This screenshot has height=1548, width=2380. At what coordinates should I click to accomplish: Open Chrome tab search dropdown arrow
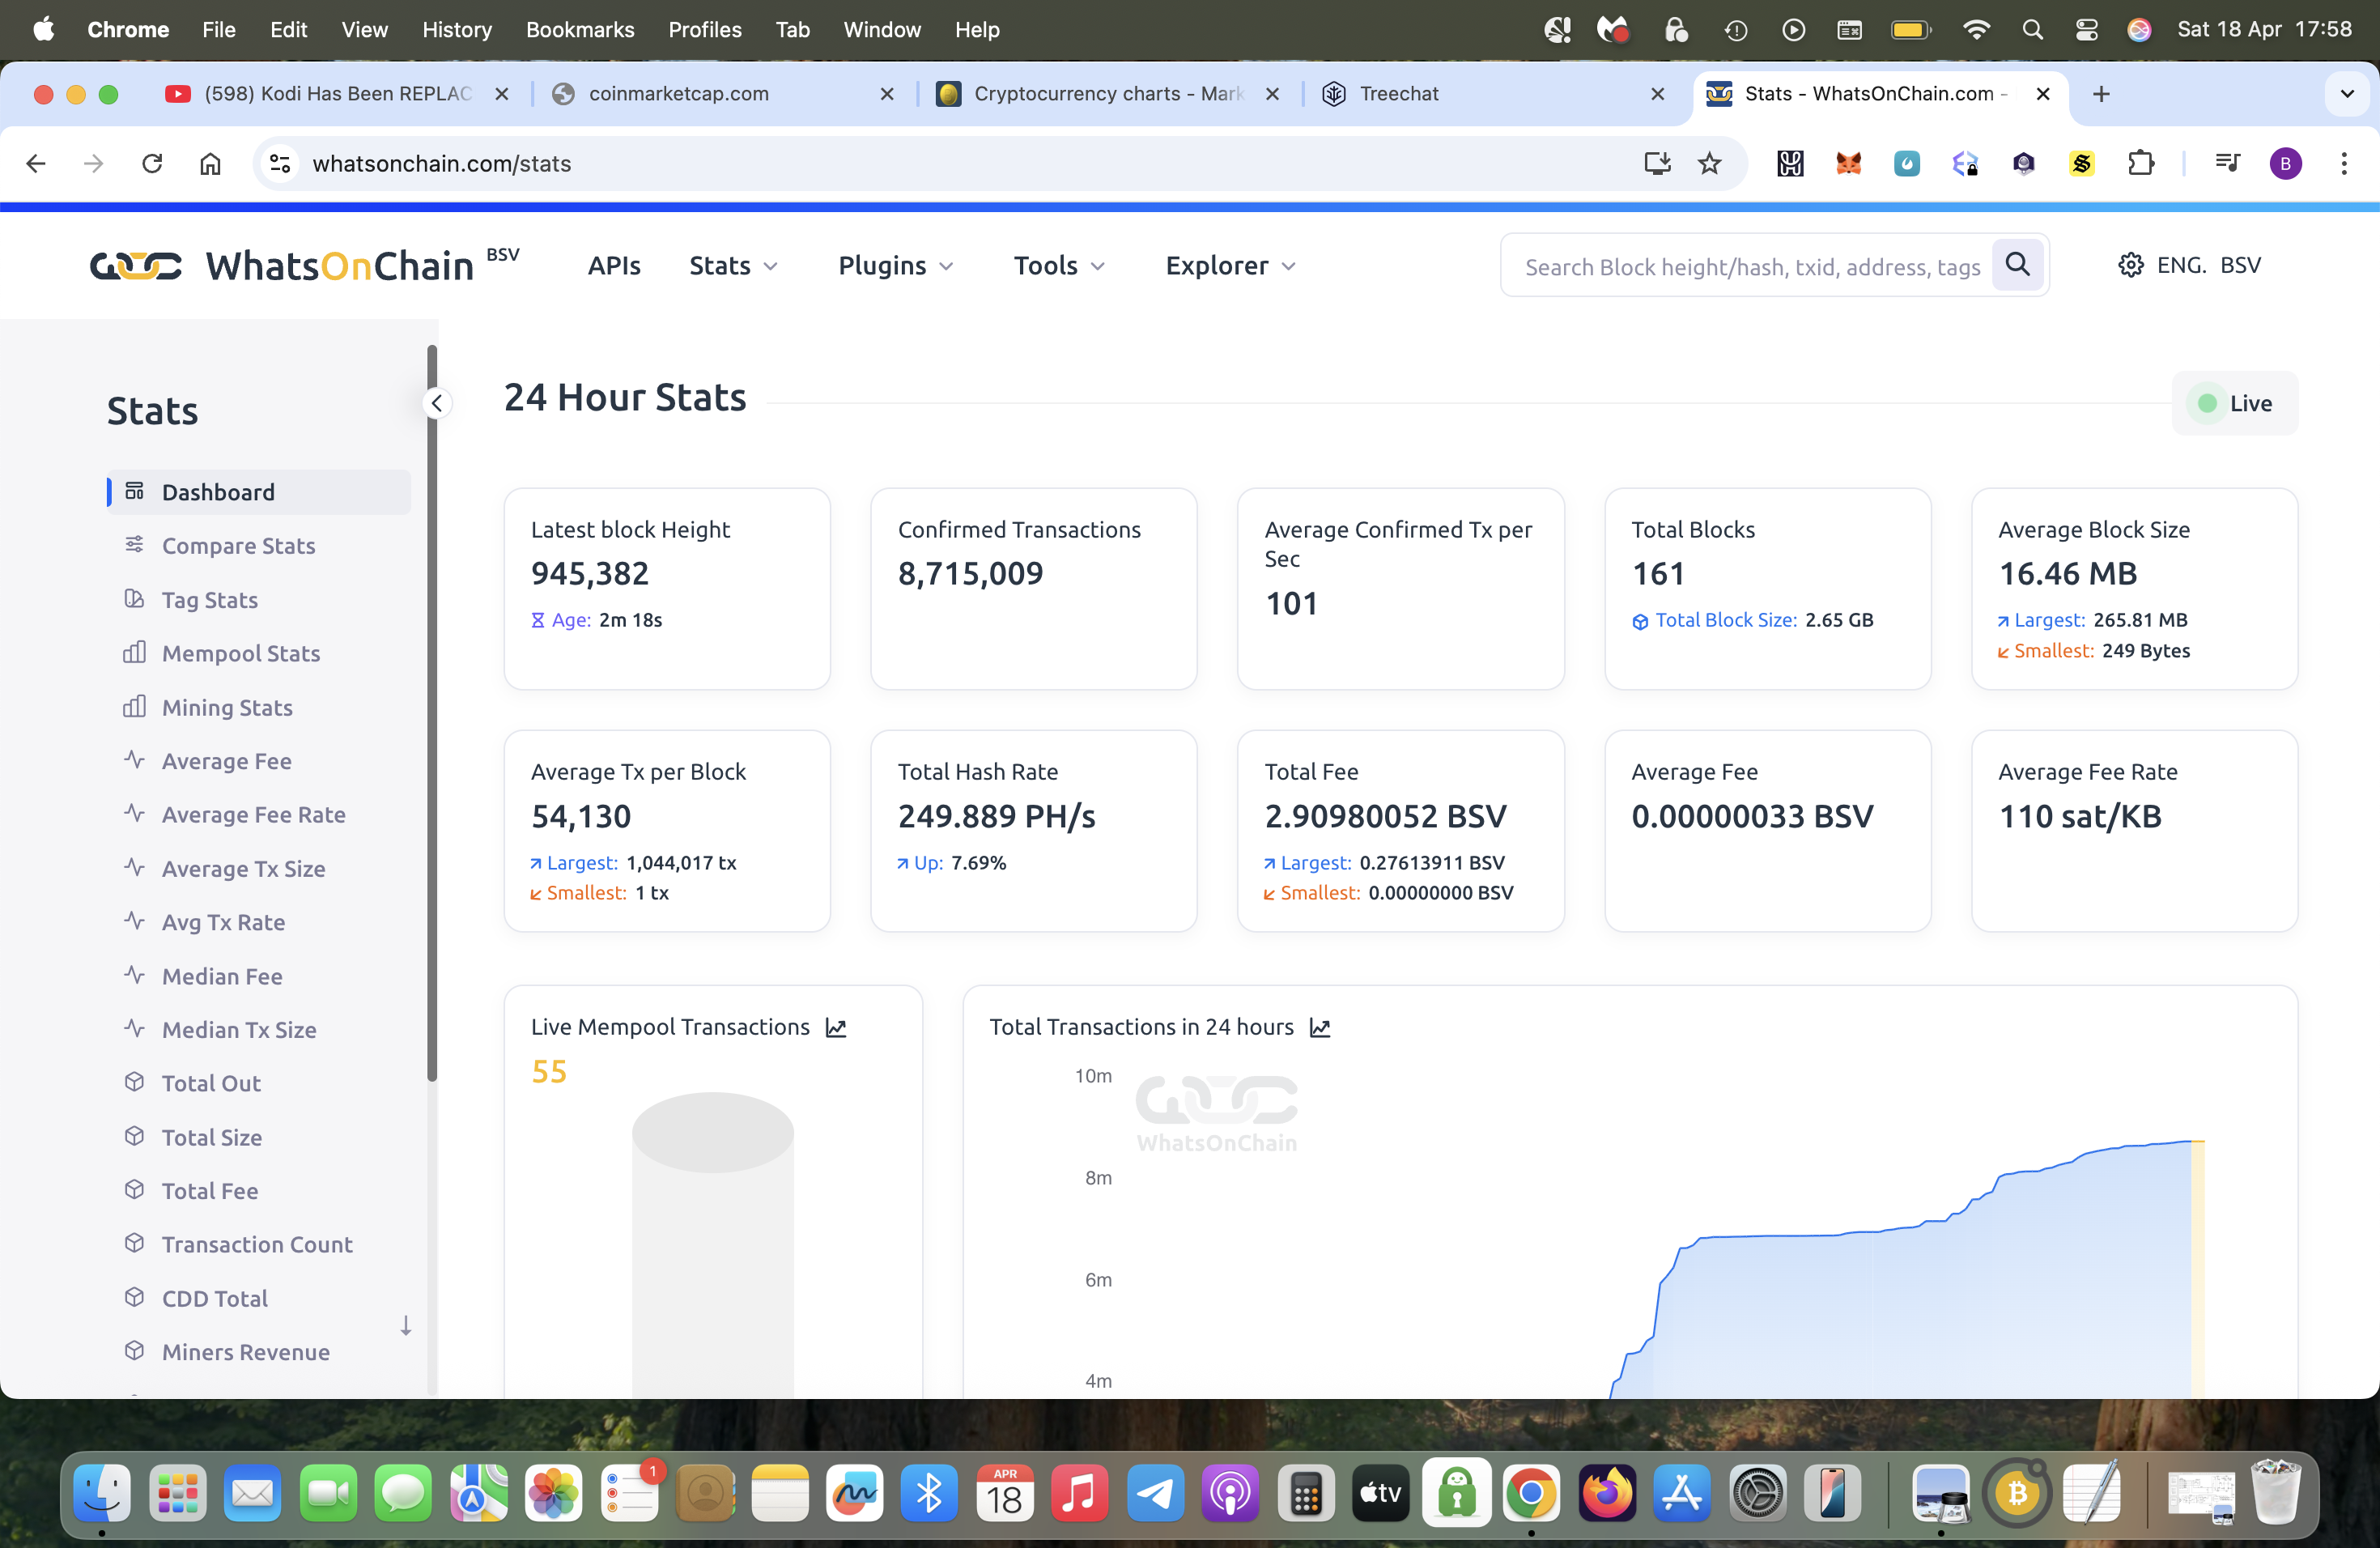(x=2347, y=94)
